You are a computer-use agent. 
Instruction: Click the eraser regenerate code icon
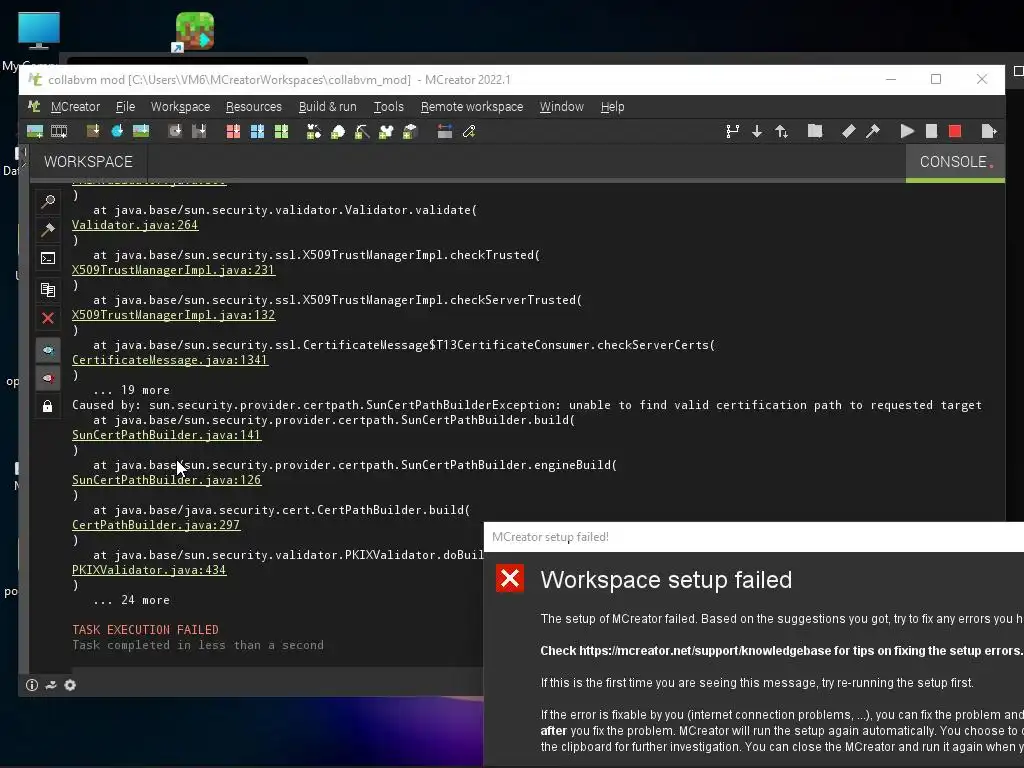click(x=848, y=131)
